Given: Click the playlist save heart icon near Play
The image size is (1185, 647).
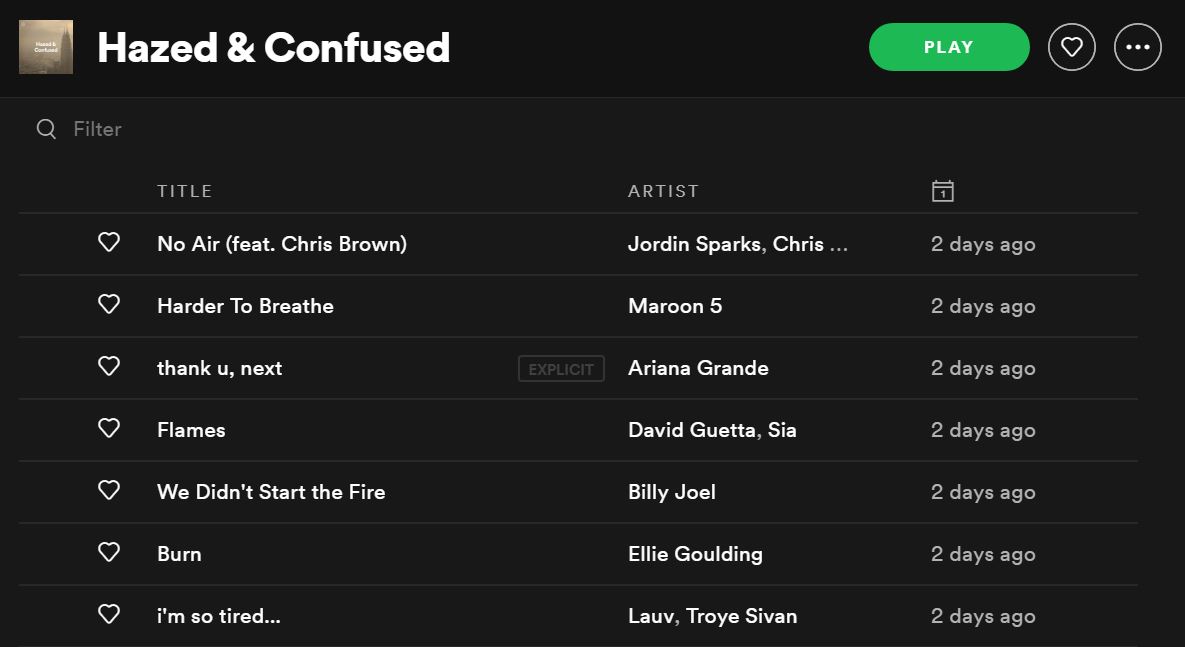Looking at the screenshot, I should tap(1072, 47).
